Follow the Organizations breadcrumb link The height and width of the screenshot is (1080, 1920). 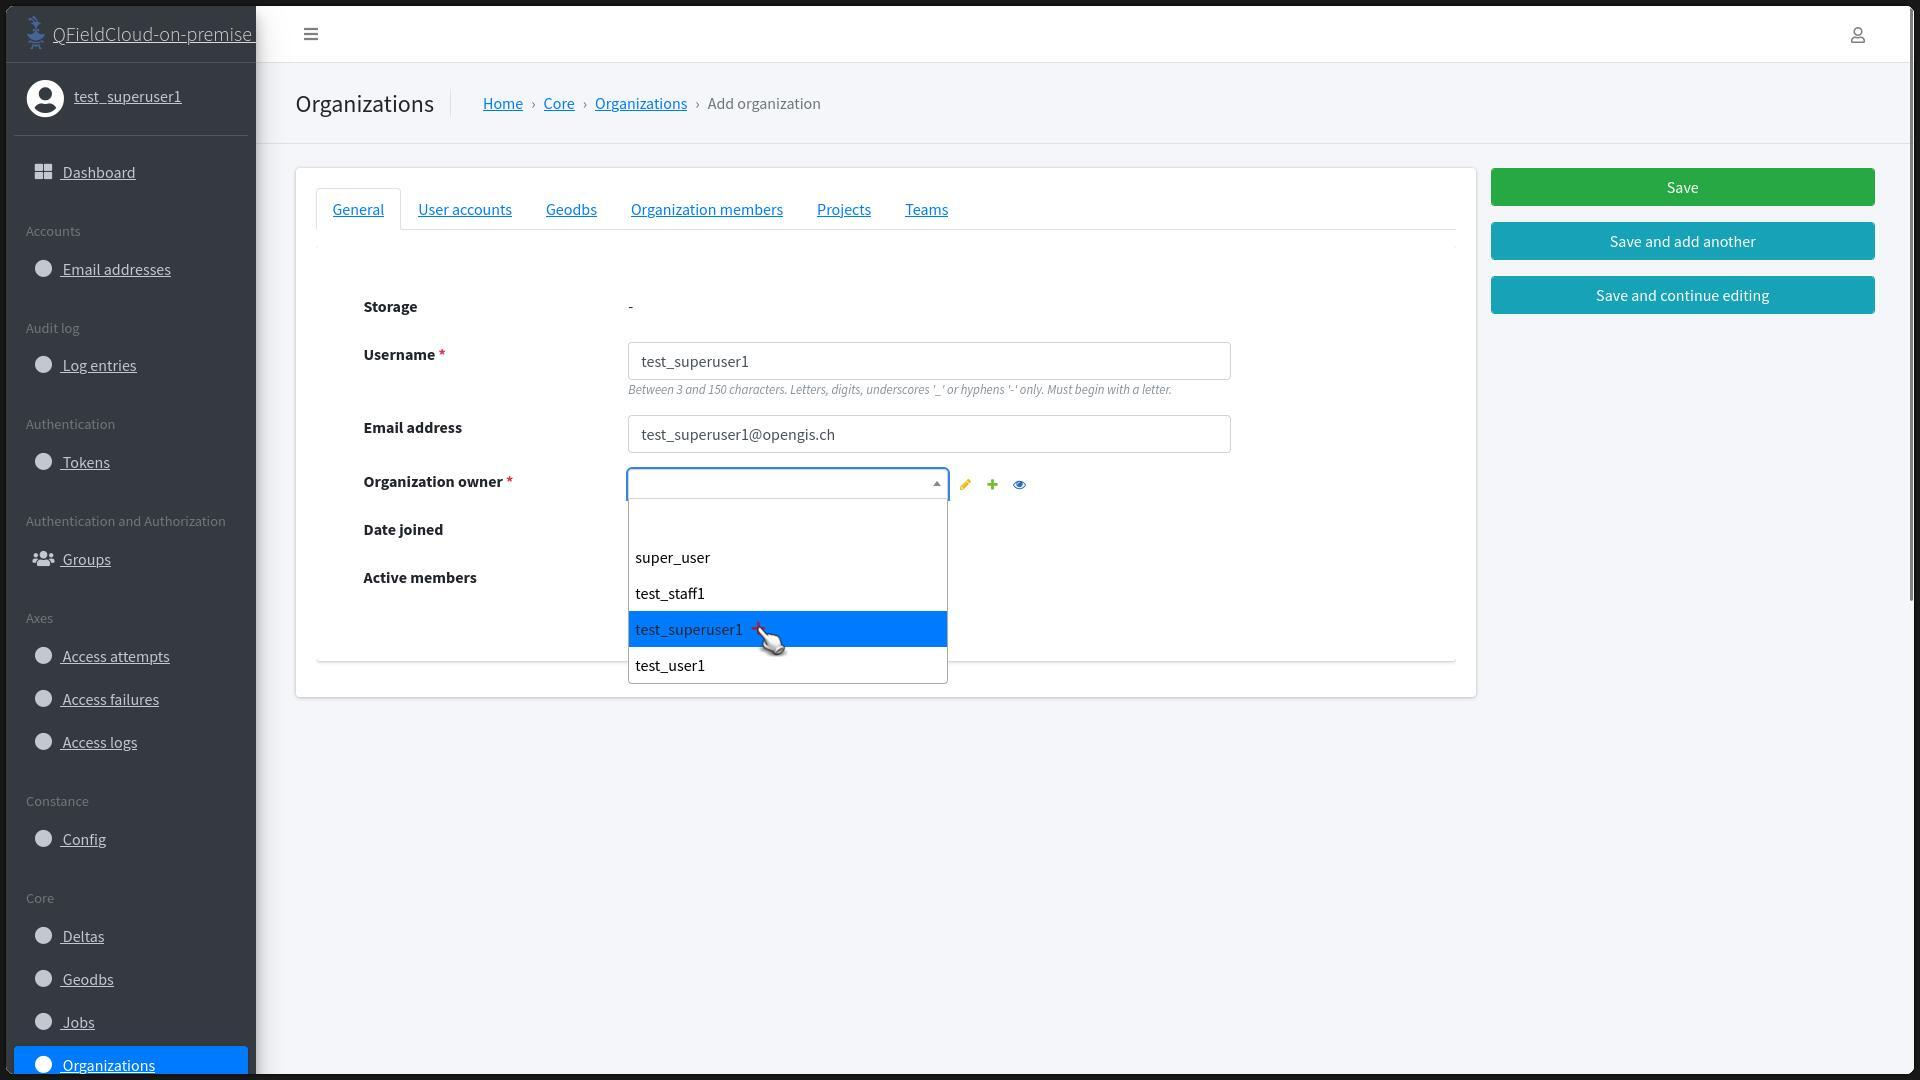[640, 104]
